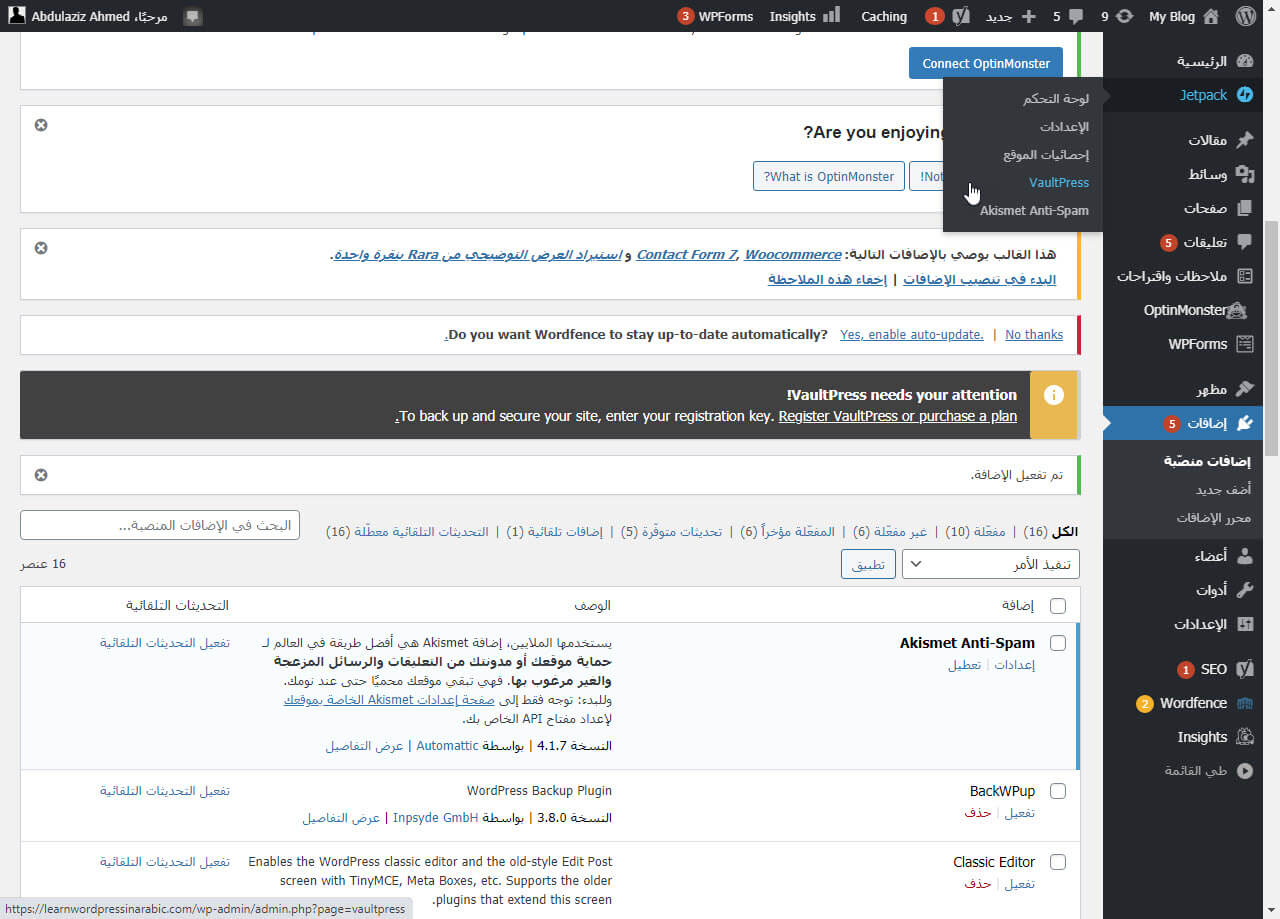Open comments icon تعليقات in sidebar
The height and width of the screenshot is (919, 1280).
coord(1245,242)
